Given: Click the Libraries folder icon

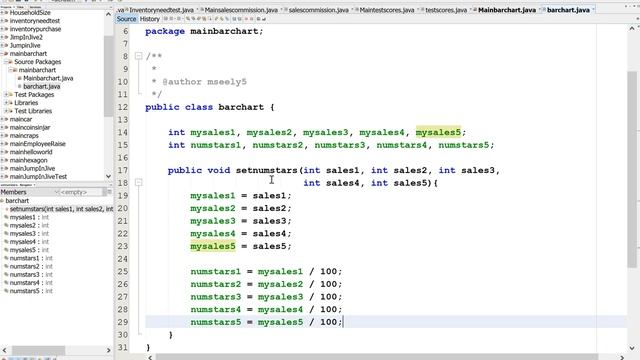Looking at the screenshot, I should pos(11,103).
